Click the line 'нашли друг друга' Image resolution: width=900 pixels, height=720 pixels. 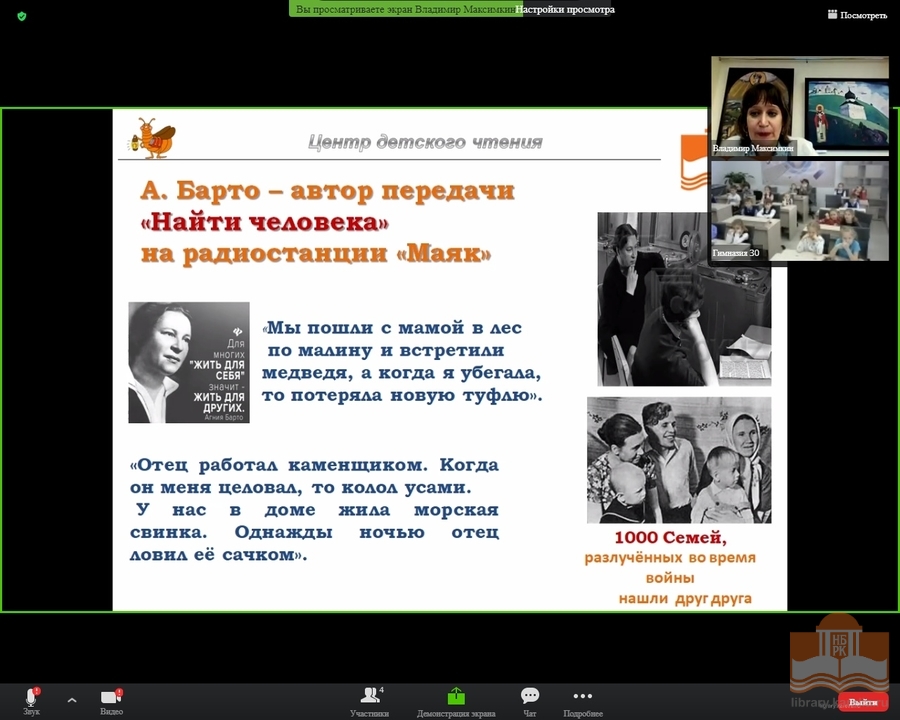point(685,599)
